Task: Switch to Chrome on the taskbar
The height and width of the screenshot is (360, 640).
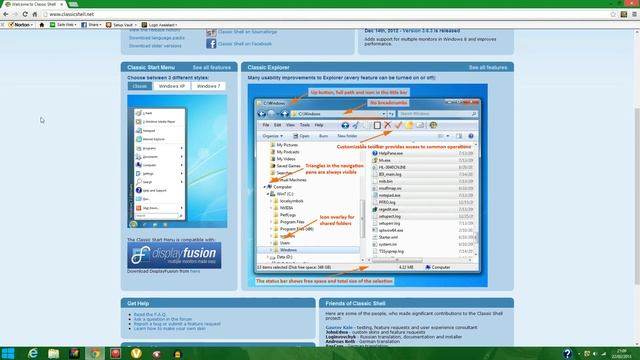Action: [x=95, y=353]
